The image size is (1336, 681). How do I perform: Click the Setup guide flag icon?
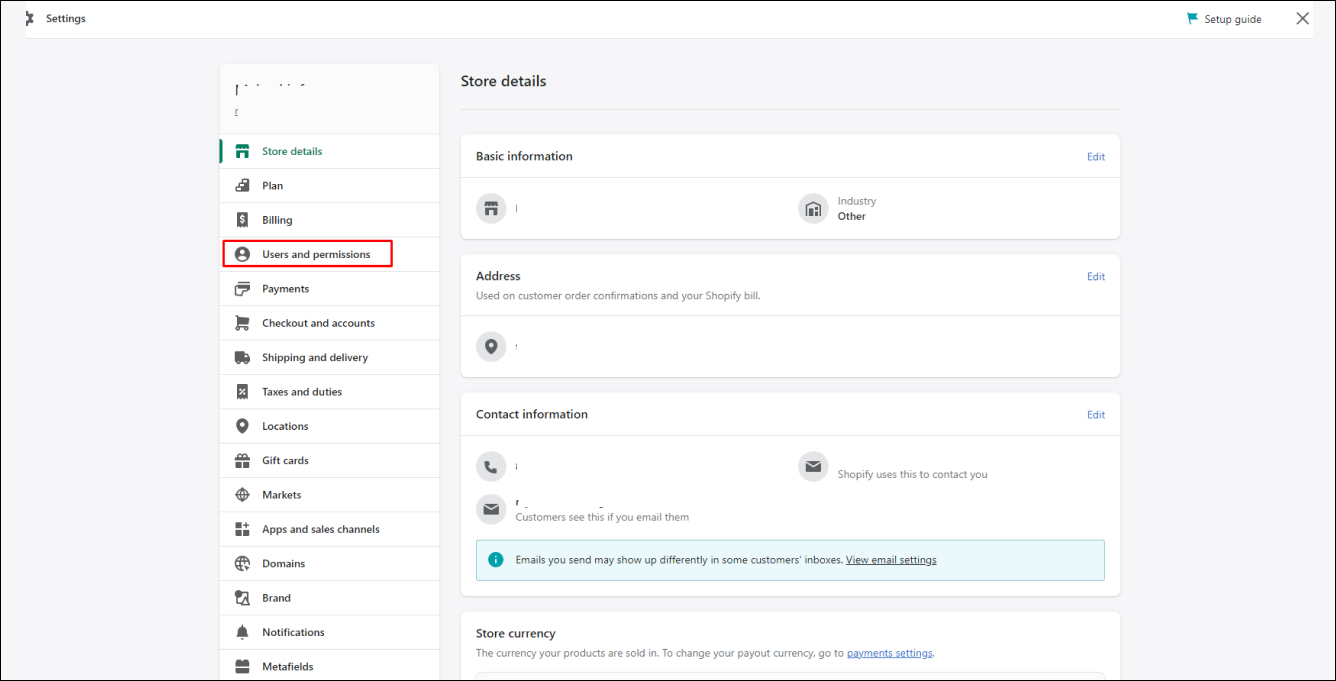[x=1192, y=18]
